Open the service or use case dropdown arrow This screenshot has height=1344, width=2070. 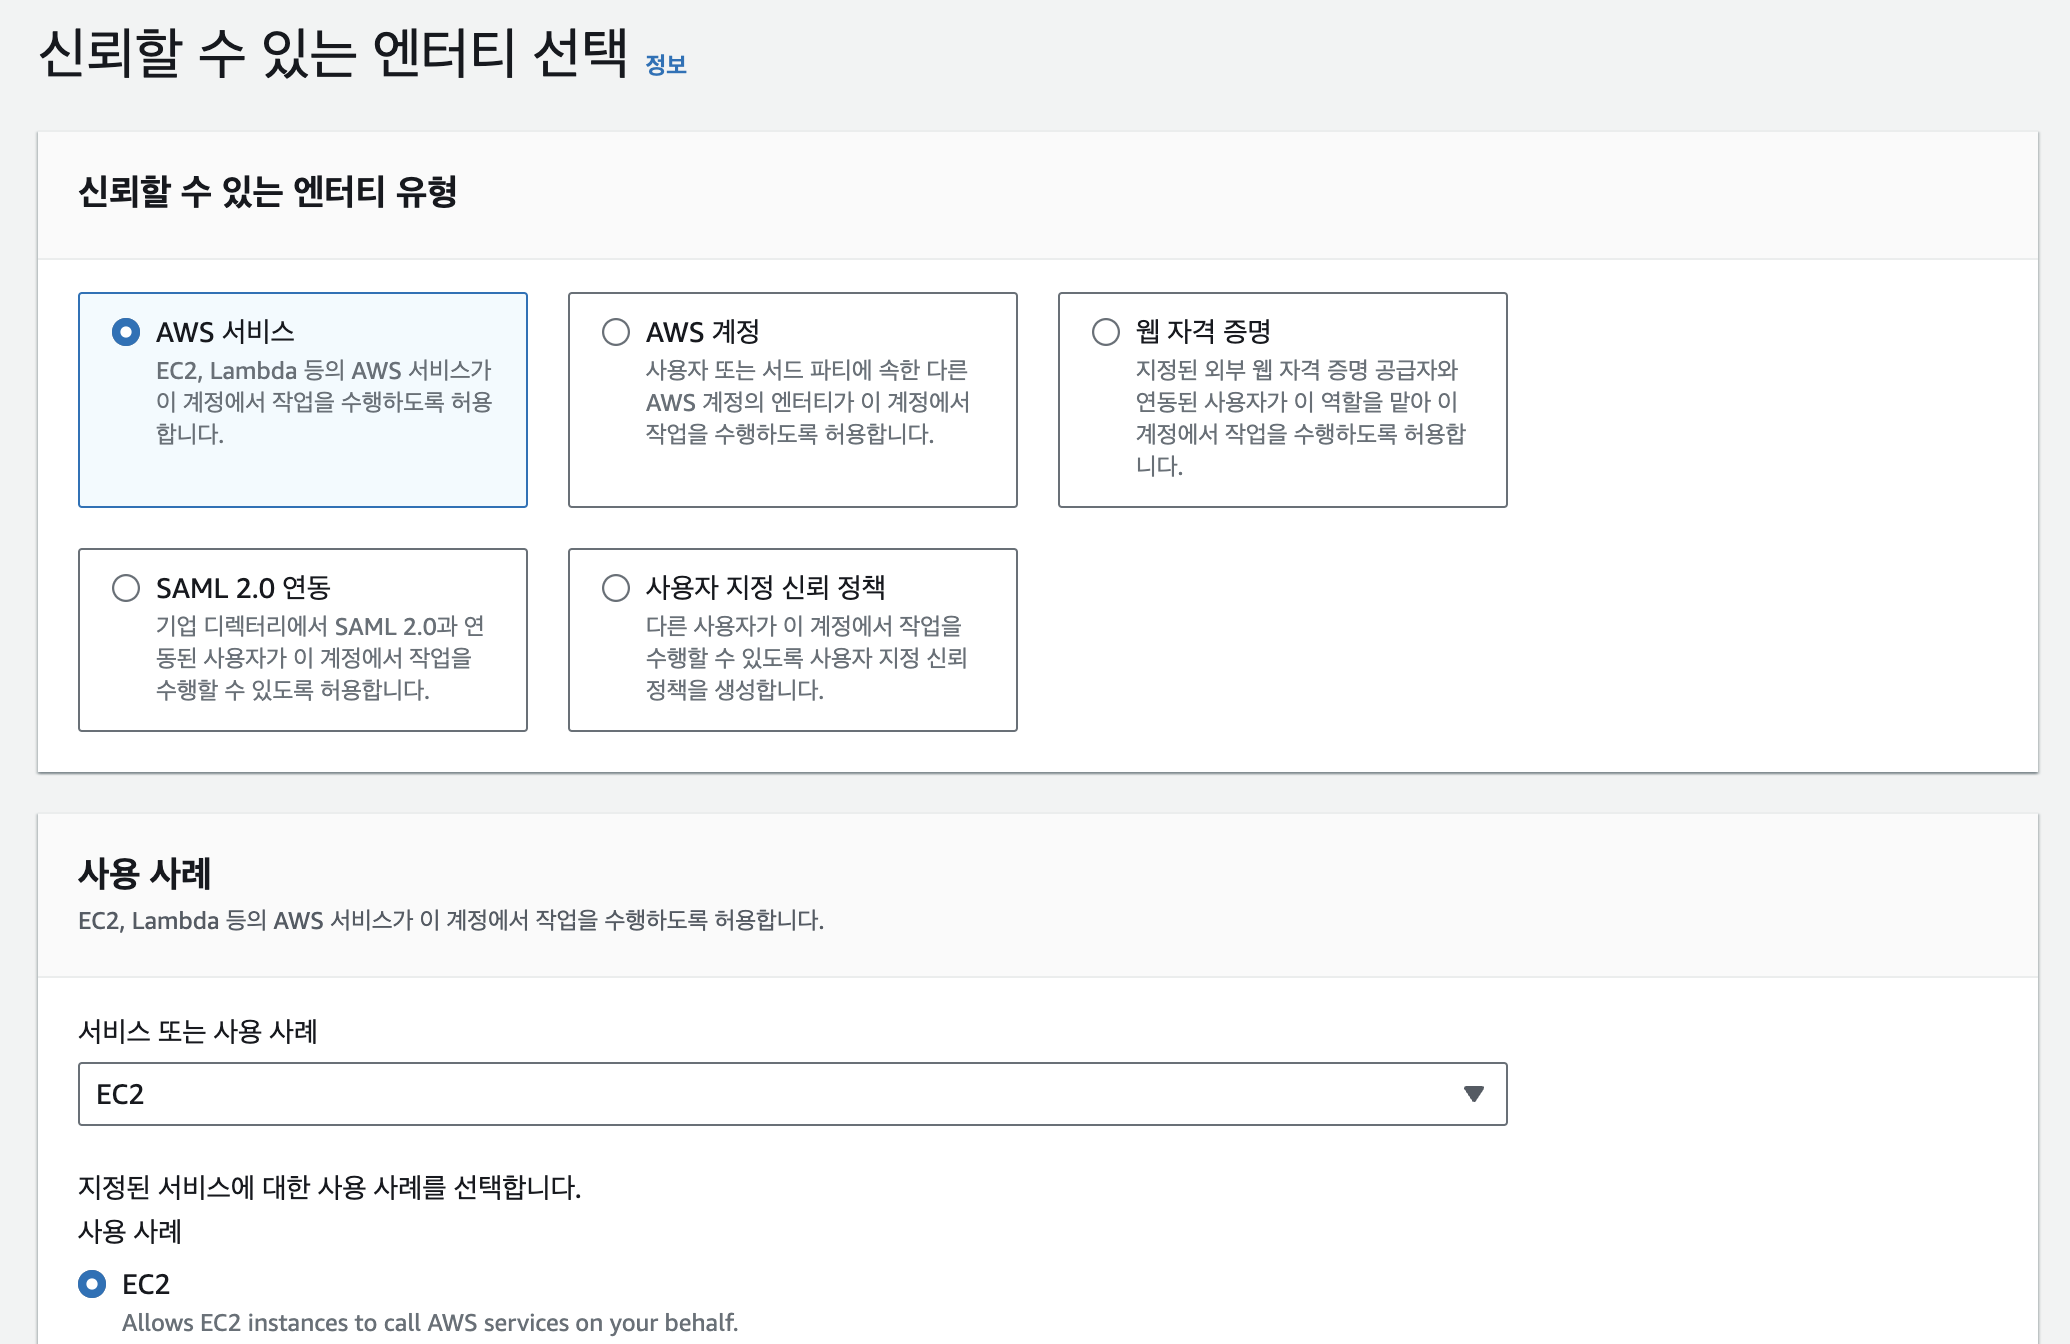click(x=1473, y=1094)
